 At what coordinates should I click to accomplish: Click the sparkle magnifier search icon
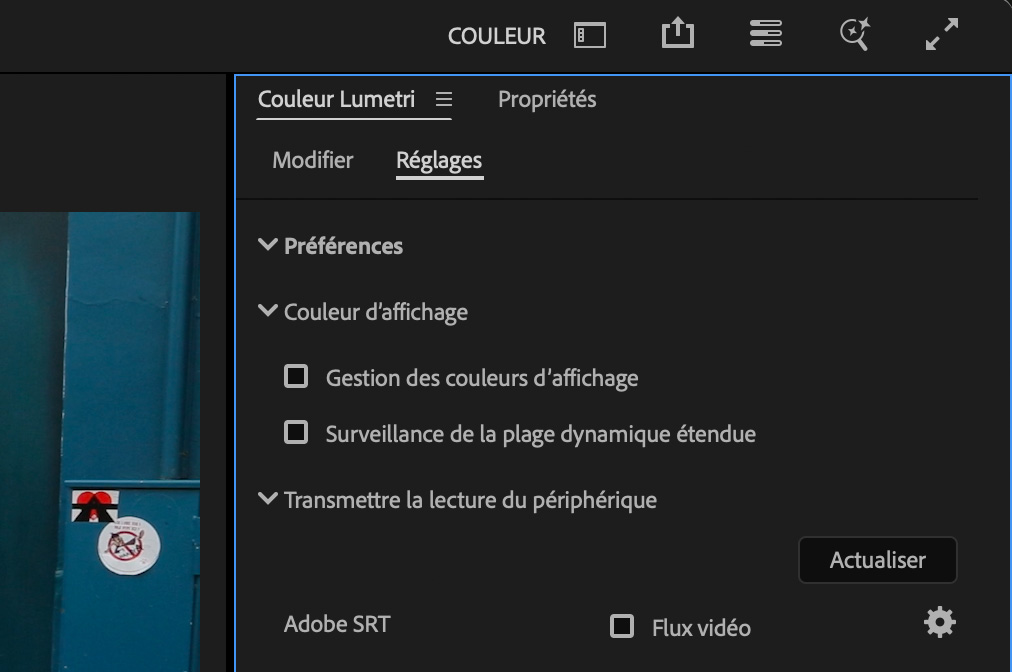point(854,35)
